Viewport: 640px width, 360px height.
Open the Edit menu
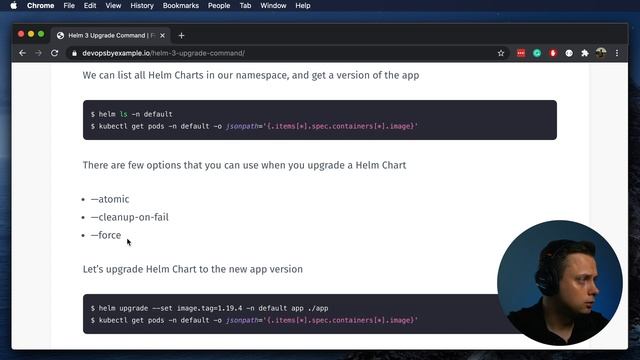[x=90, y=6]
